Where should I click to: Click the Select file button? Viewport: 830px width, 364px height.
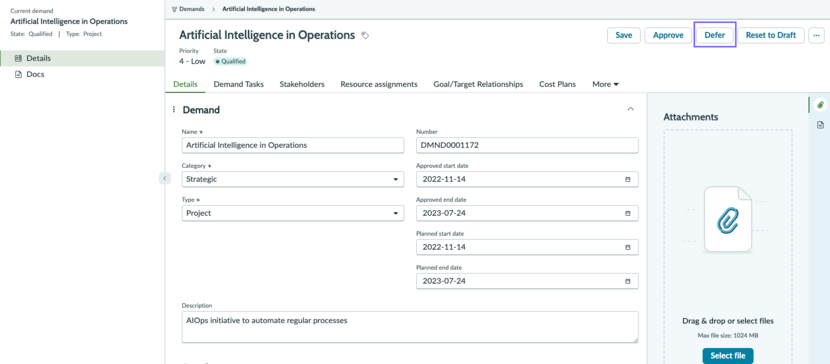[728, 356]
